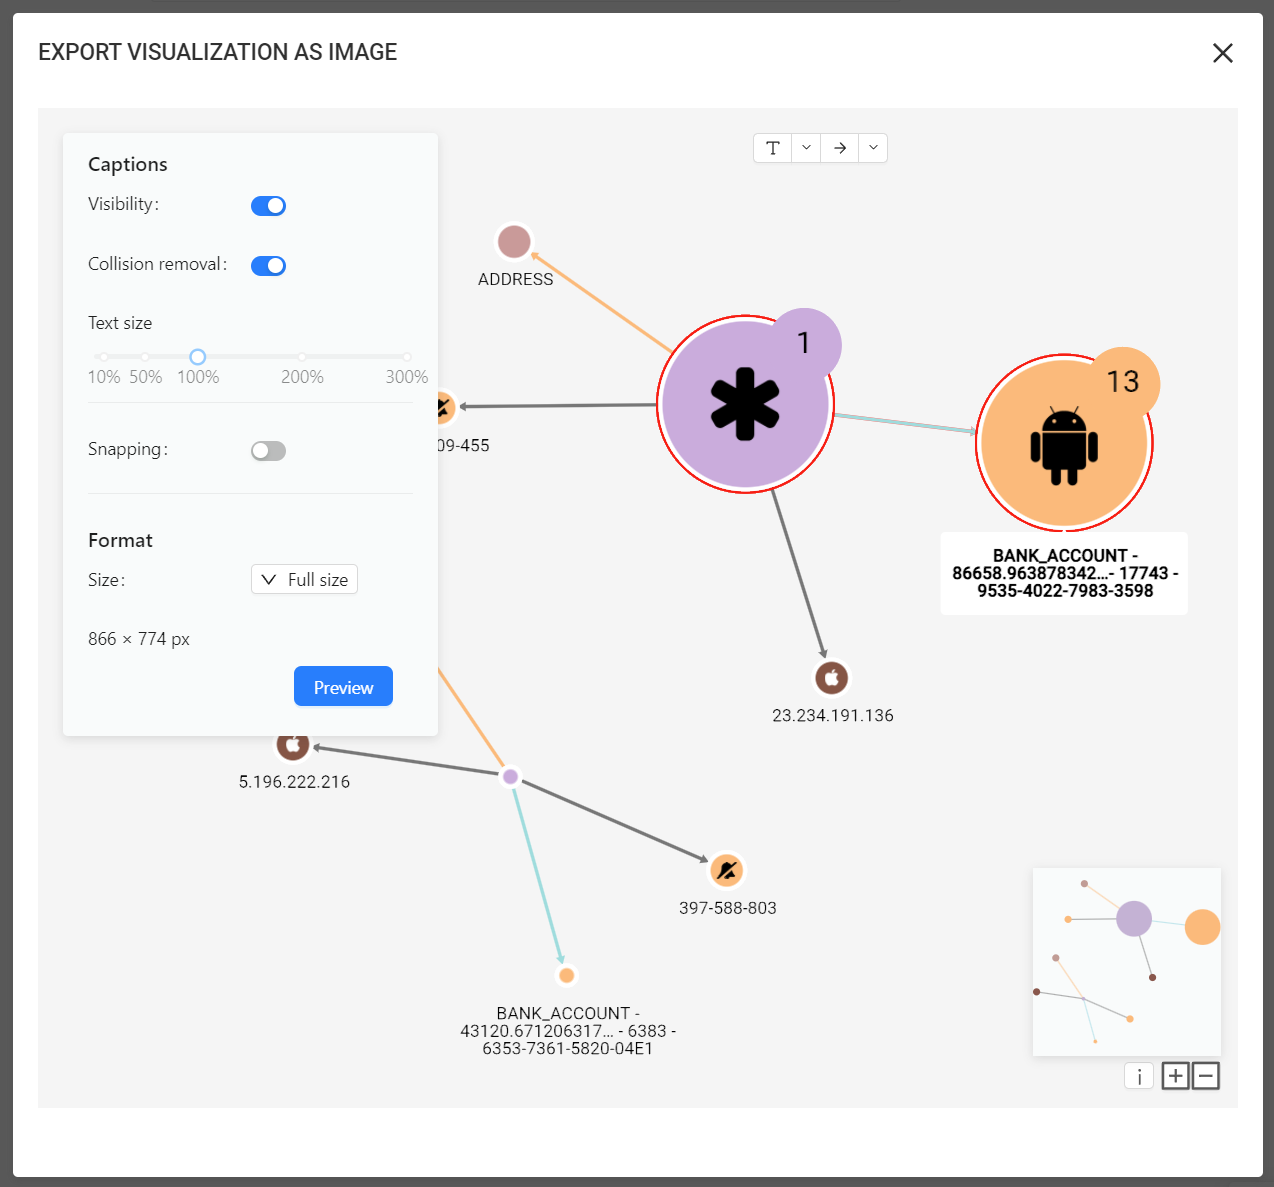Close the export visualization dialog
The image size is (1274, 1187).
click(x=1222, y=53)
